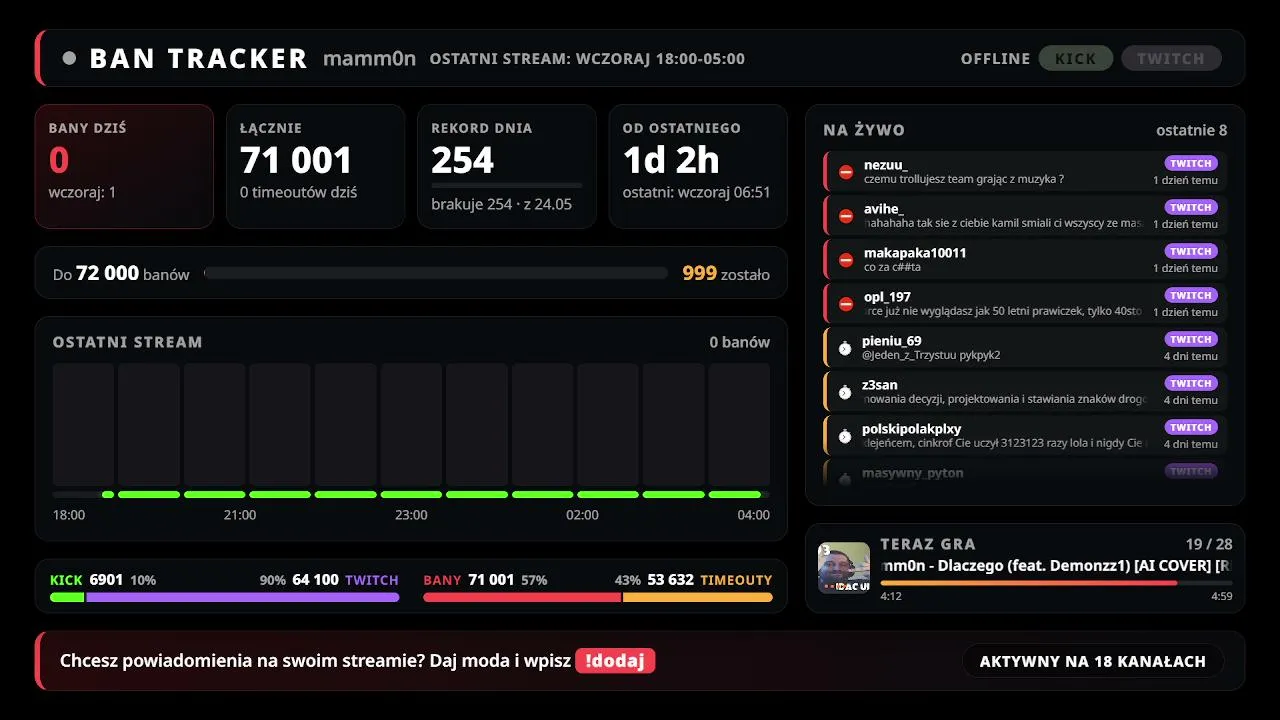Viewport: 1280px width, 720px height.
Task: Select username makapaka10011 in live feed
Action: [x=915, y=253]
